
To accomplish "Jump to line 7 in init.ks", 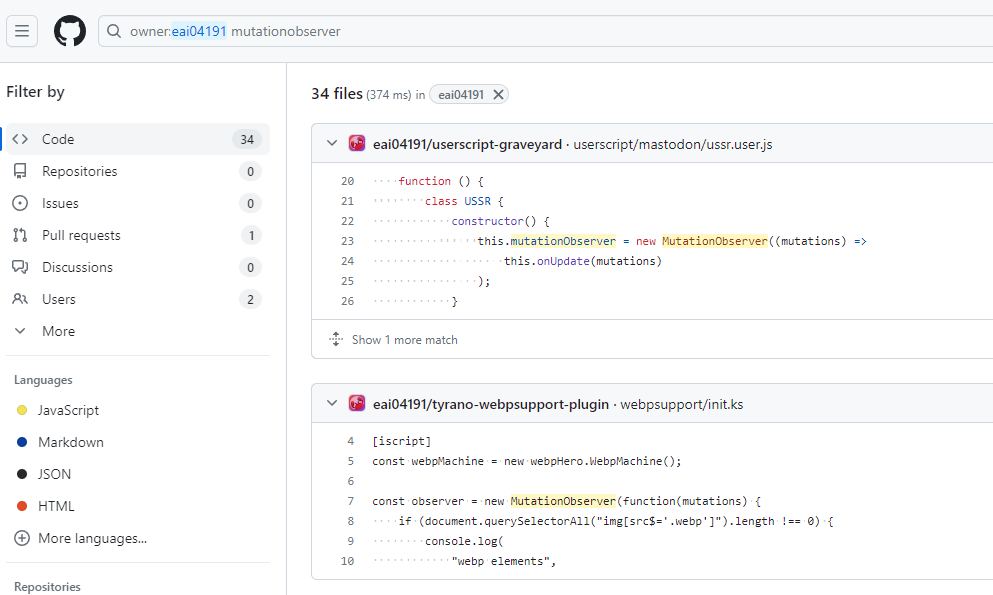I will 350,501.
